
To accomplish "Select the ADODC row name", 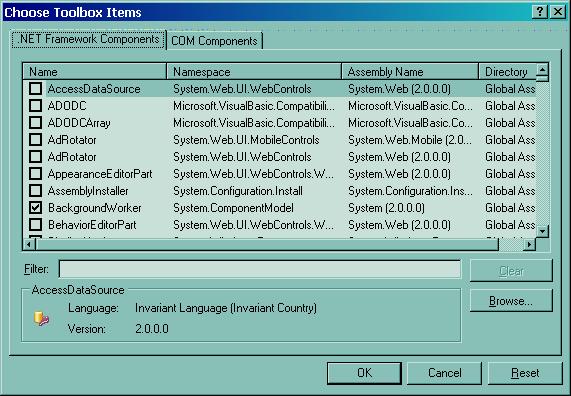I will click(x=67, y=106).
